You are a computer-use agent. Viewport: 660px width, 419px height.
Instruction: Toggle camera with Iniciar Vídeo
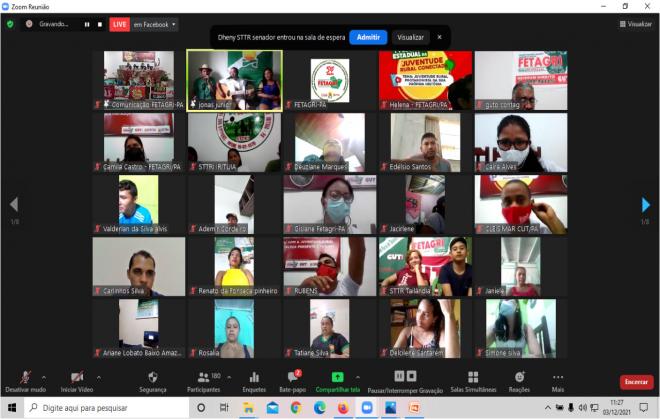tap(76, 380)
